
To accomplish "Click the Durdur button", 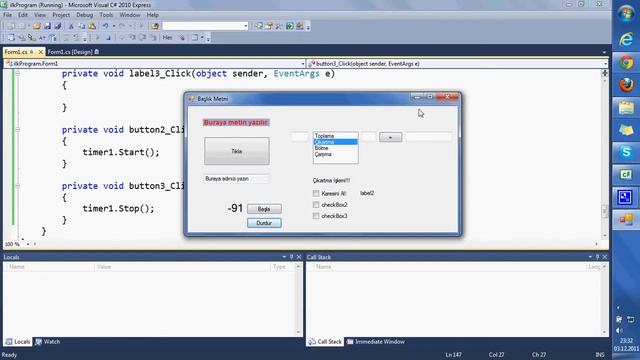I will (x=264, y=223).
